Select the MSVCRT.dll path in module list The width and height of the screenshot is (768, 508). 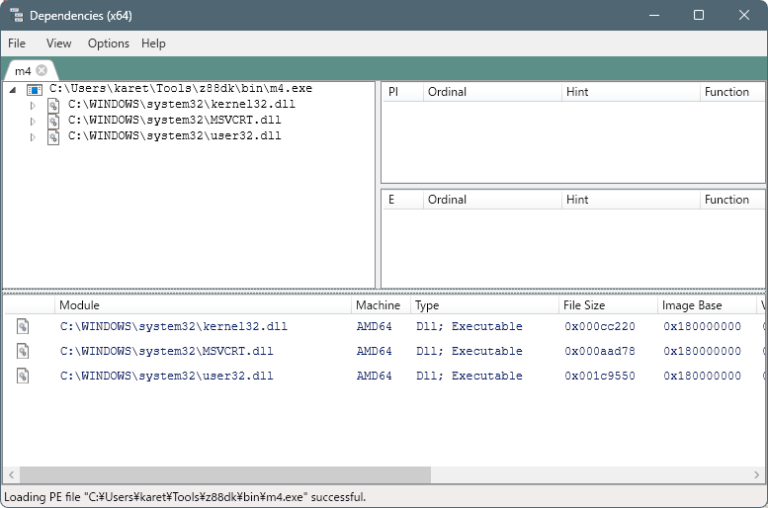tap(166, 352)
